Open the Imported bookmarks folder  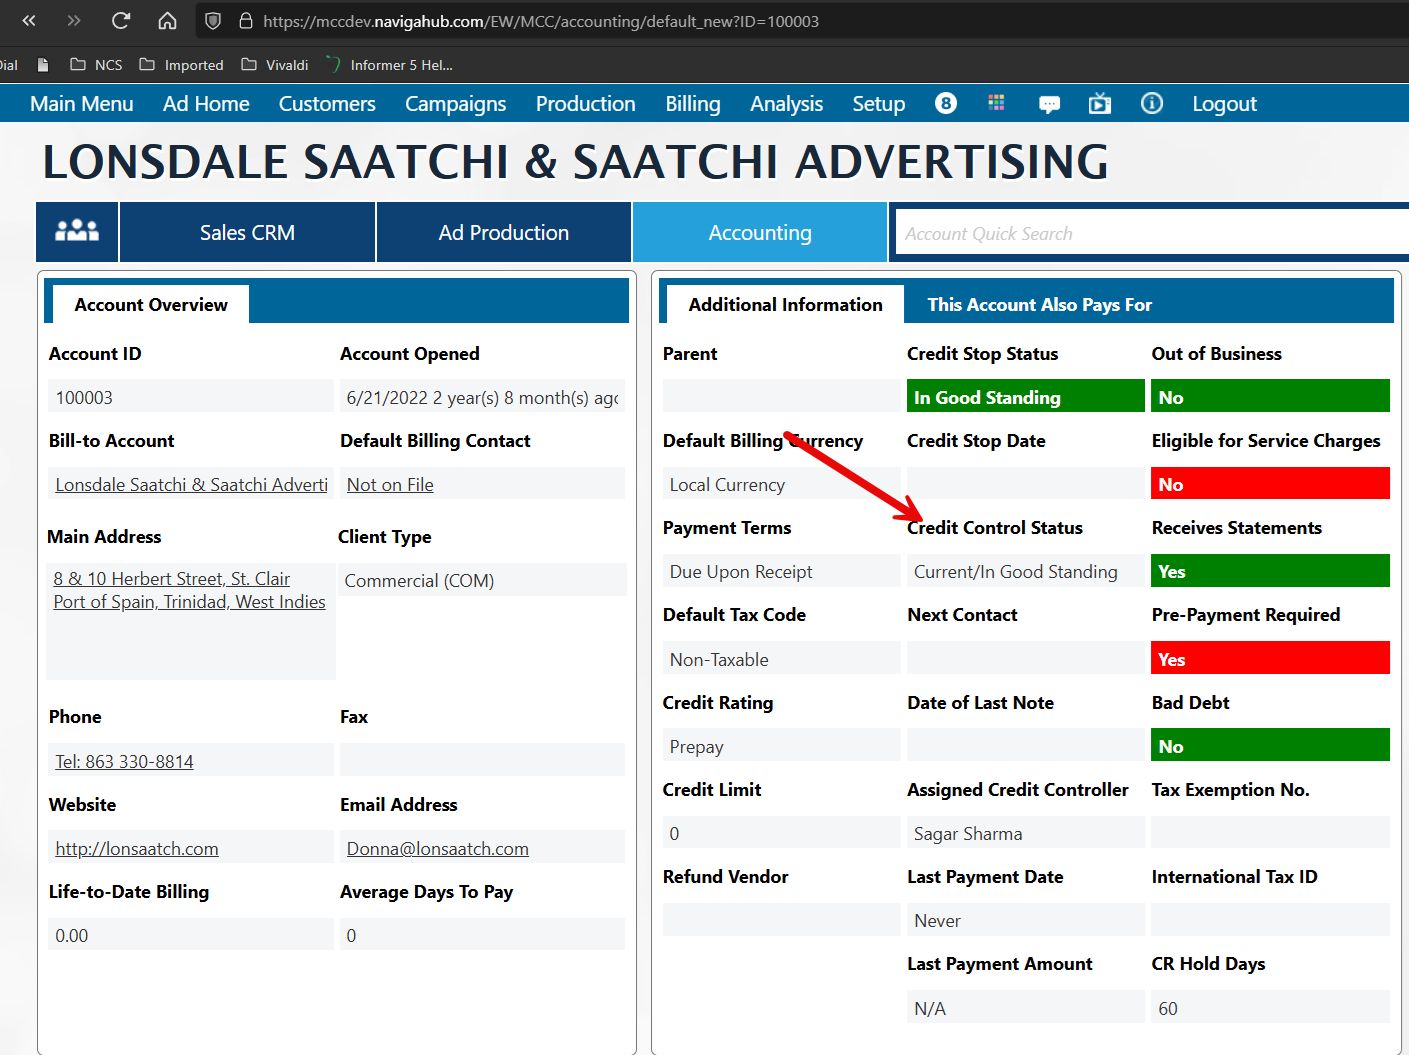[x=181, y=65]
